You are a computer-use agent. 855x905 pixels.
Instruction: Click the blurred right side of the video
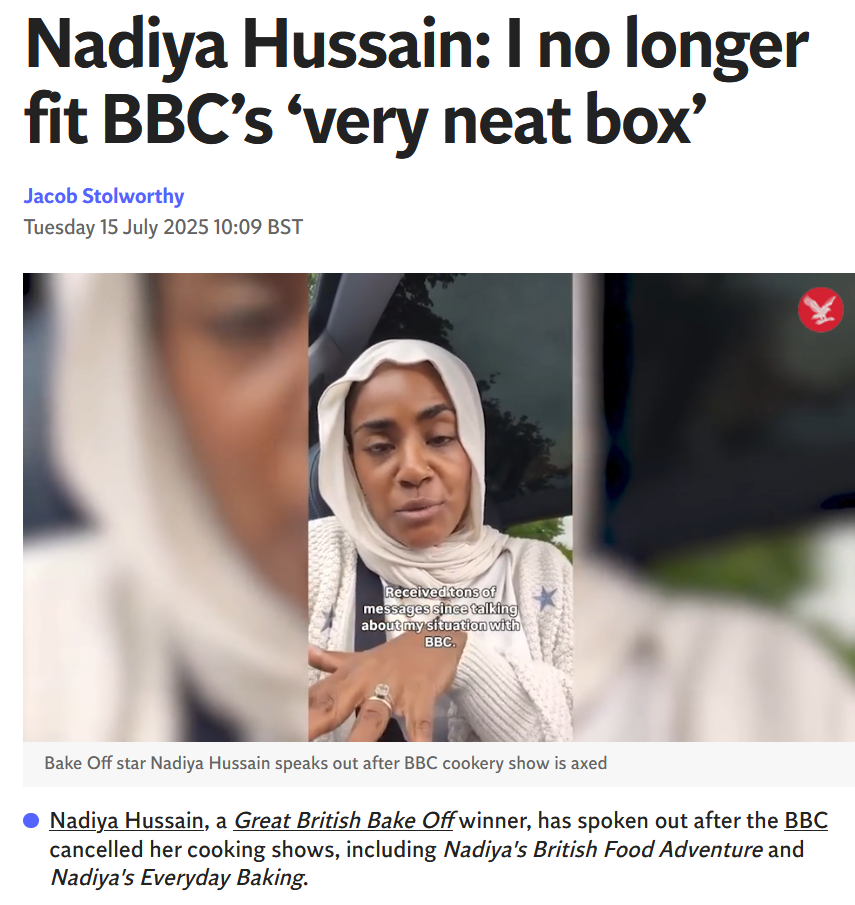pos(714,507)
